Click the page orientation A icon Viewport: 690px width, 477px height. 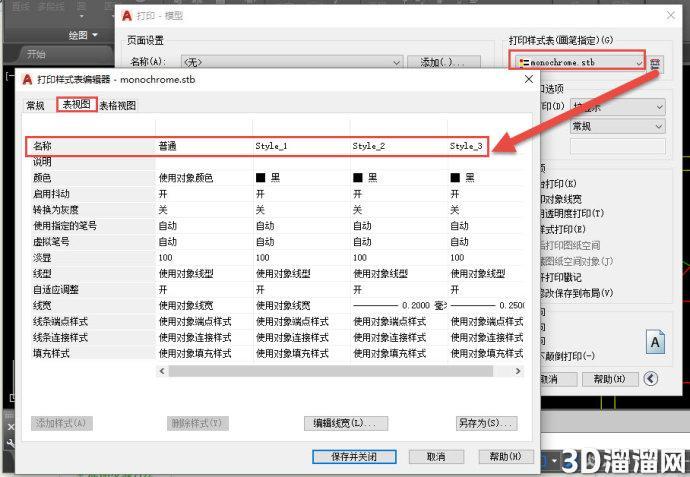point(655,342)
